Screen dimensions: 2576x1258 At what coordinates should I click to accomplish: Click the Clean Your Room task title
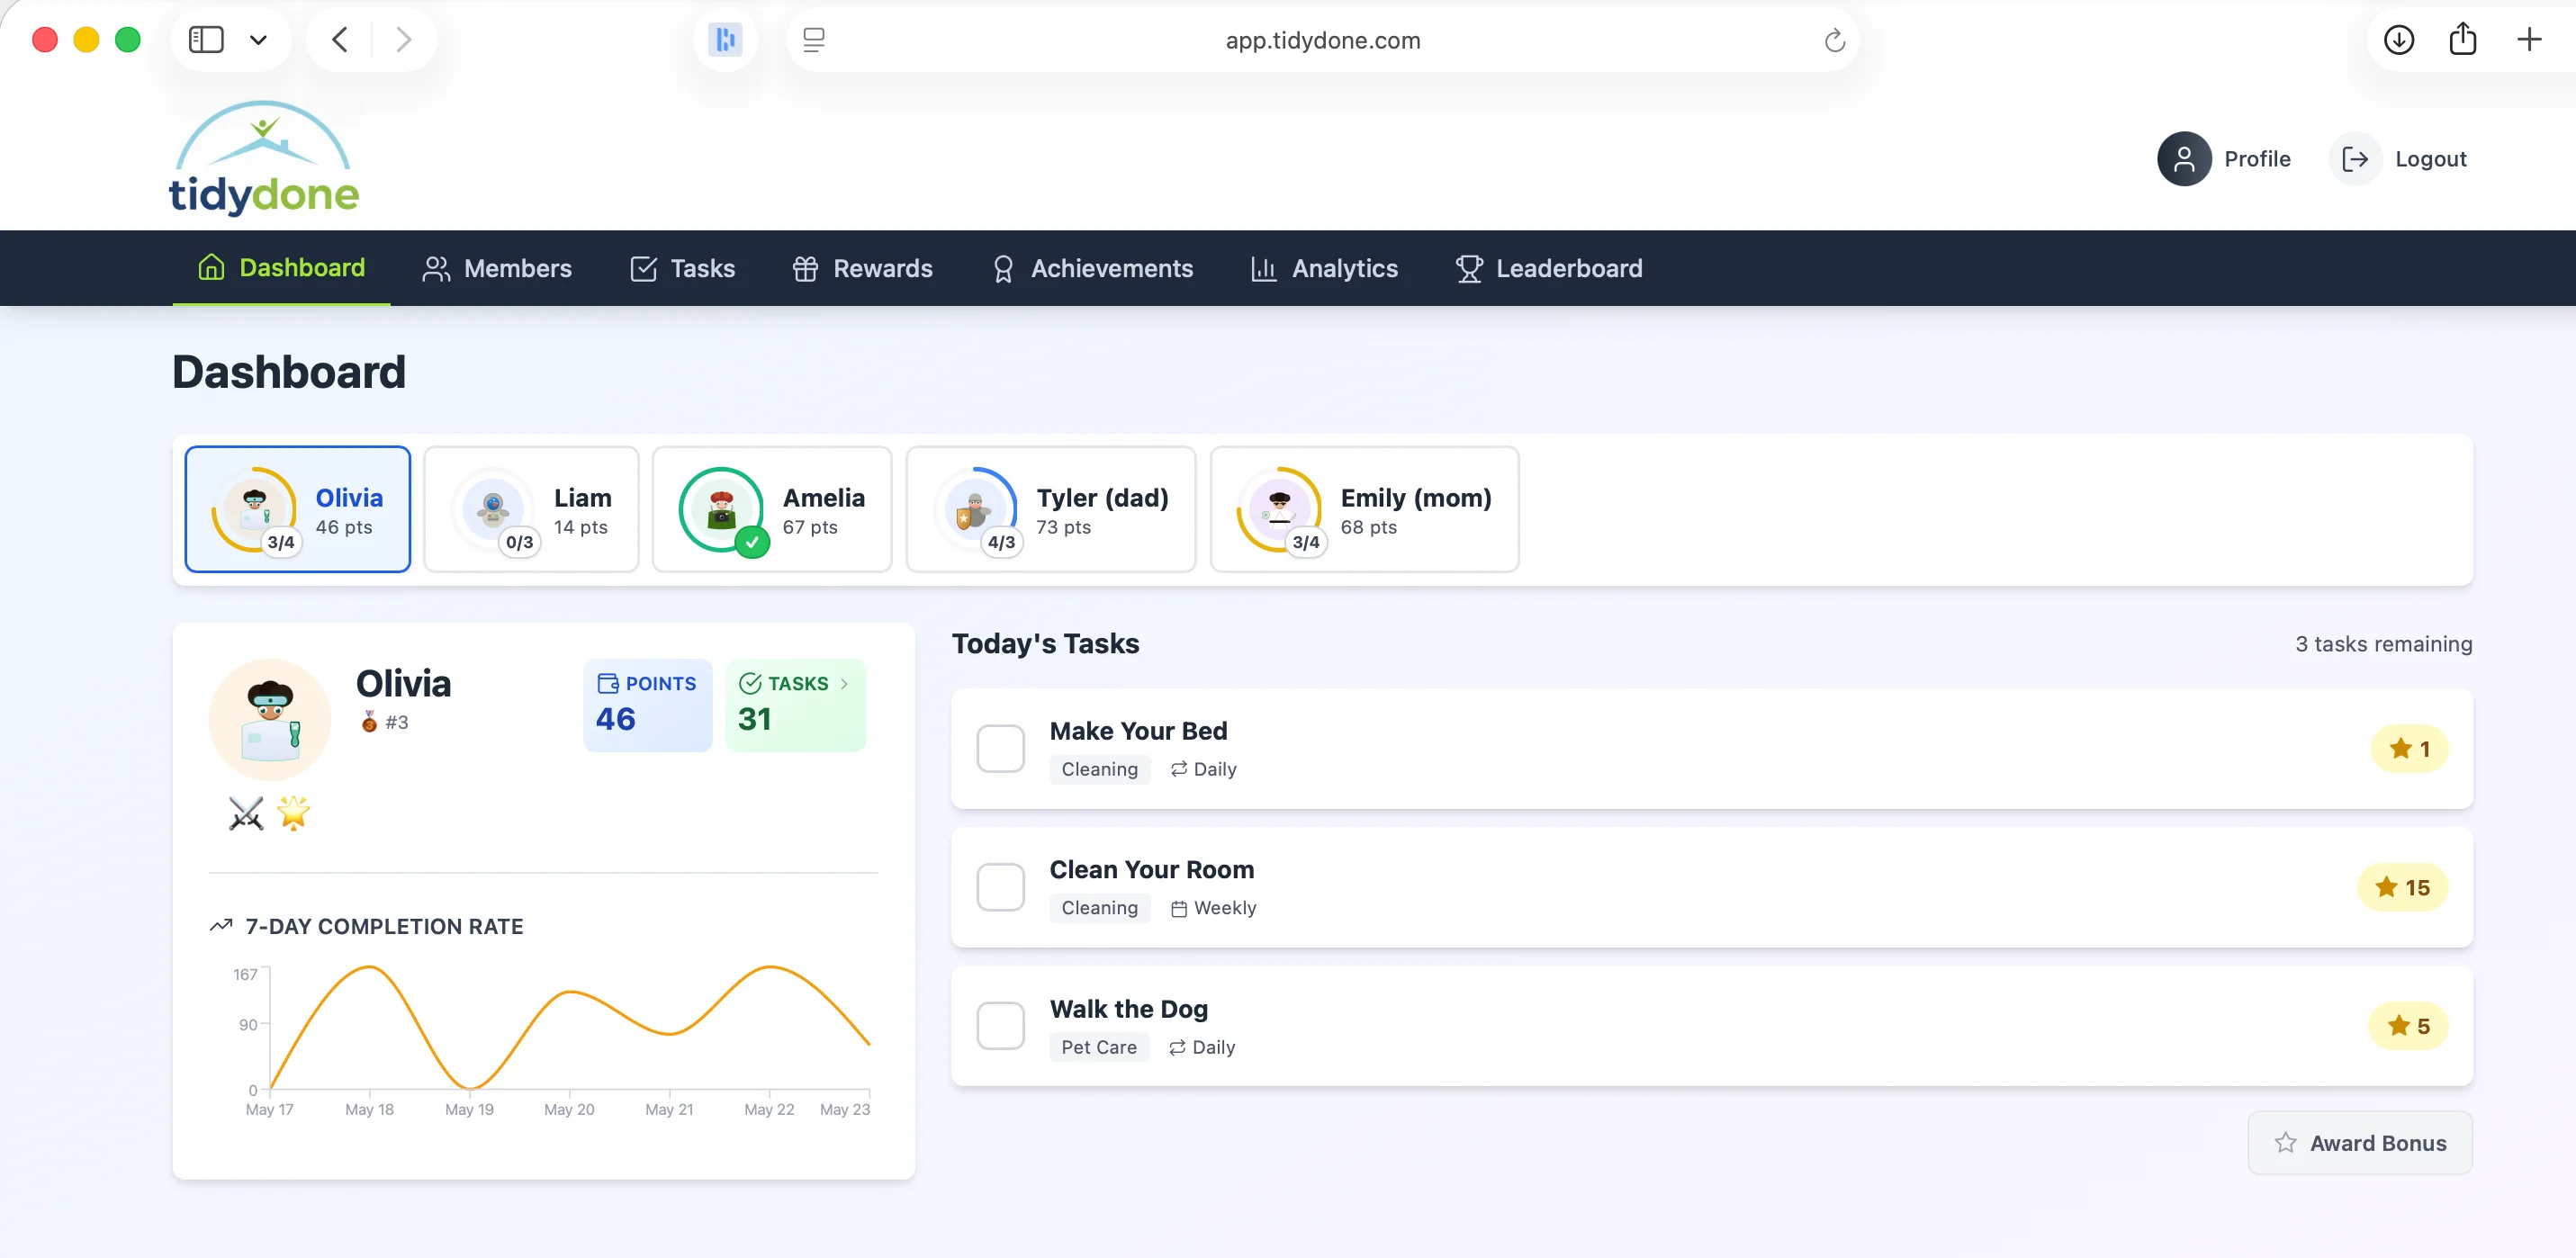(1151, 870)
